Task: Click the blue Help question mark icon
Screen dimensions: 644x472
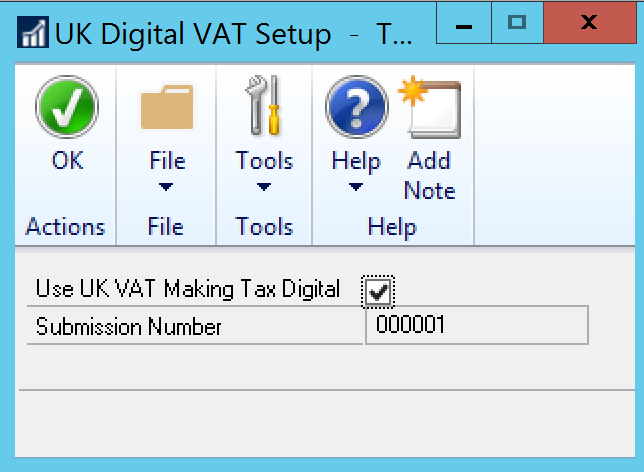Action: point(356,107)
